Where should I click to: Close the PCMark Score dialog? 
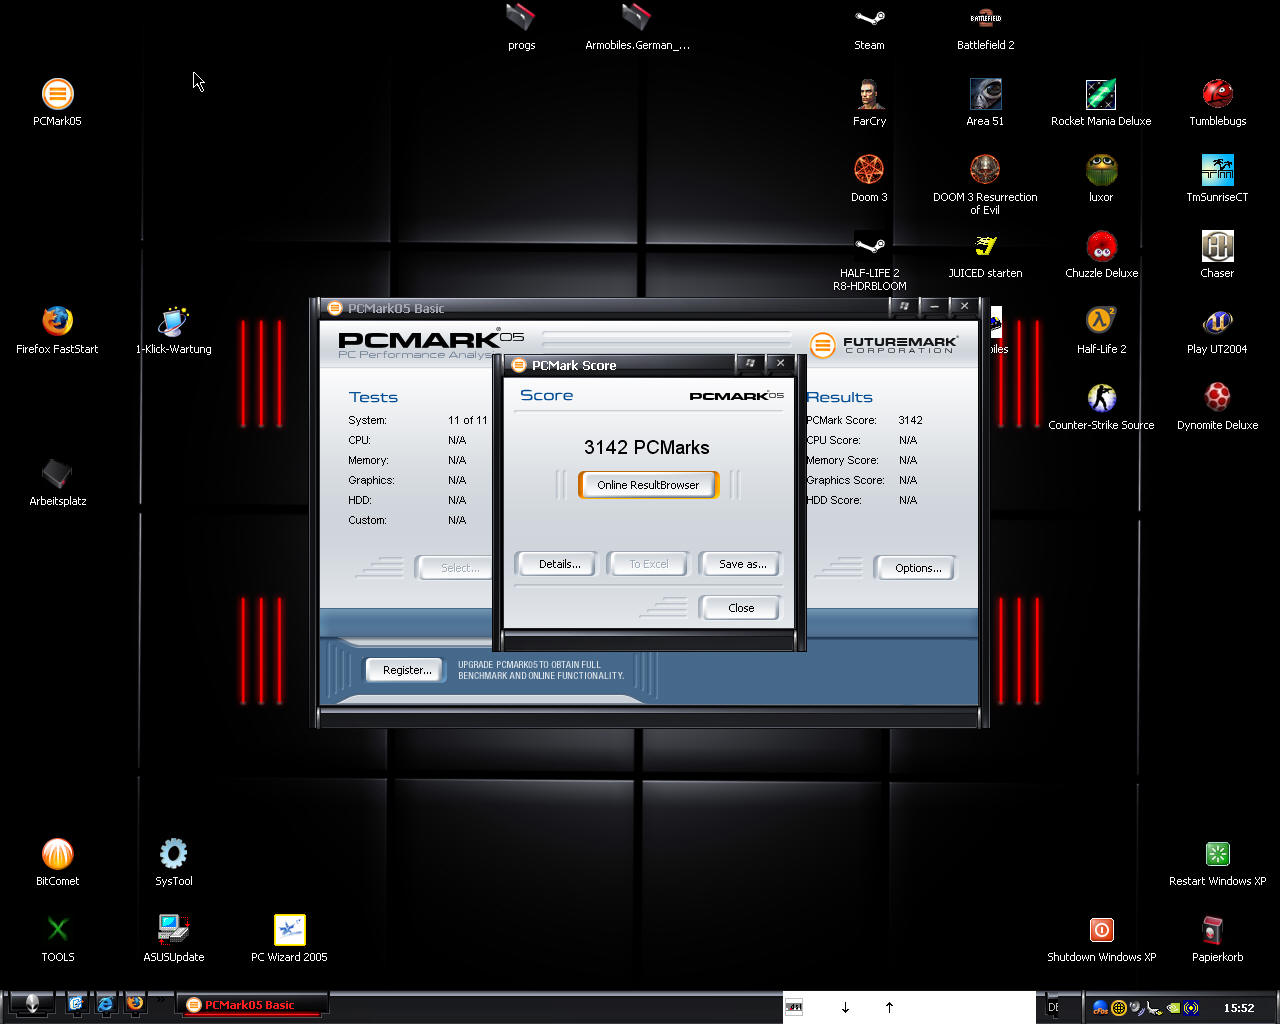(741, 608)
